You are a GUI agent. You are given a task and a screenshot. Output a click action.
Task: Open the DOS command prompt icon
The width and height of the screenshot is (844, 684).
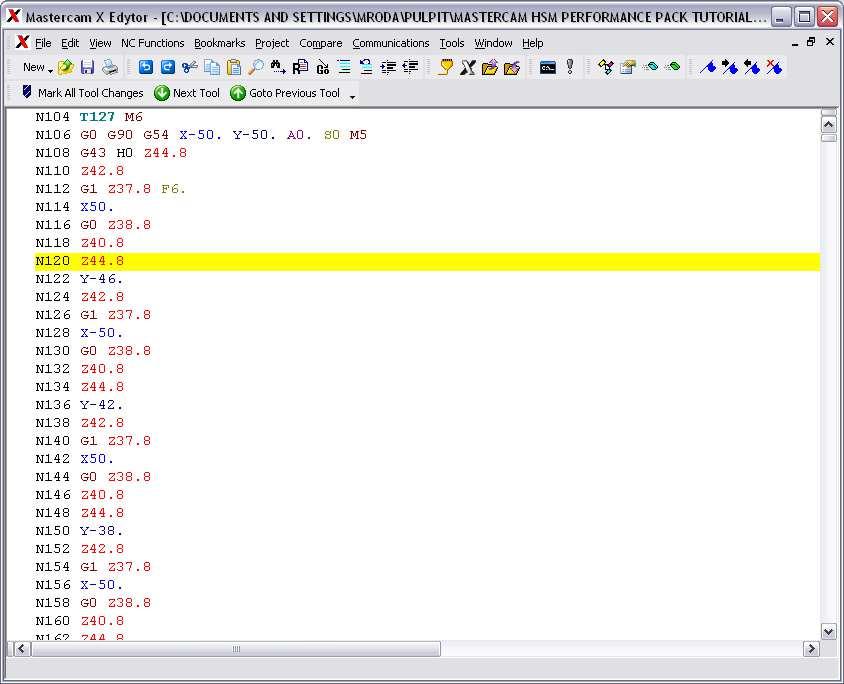(547, 67)
